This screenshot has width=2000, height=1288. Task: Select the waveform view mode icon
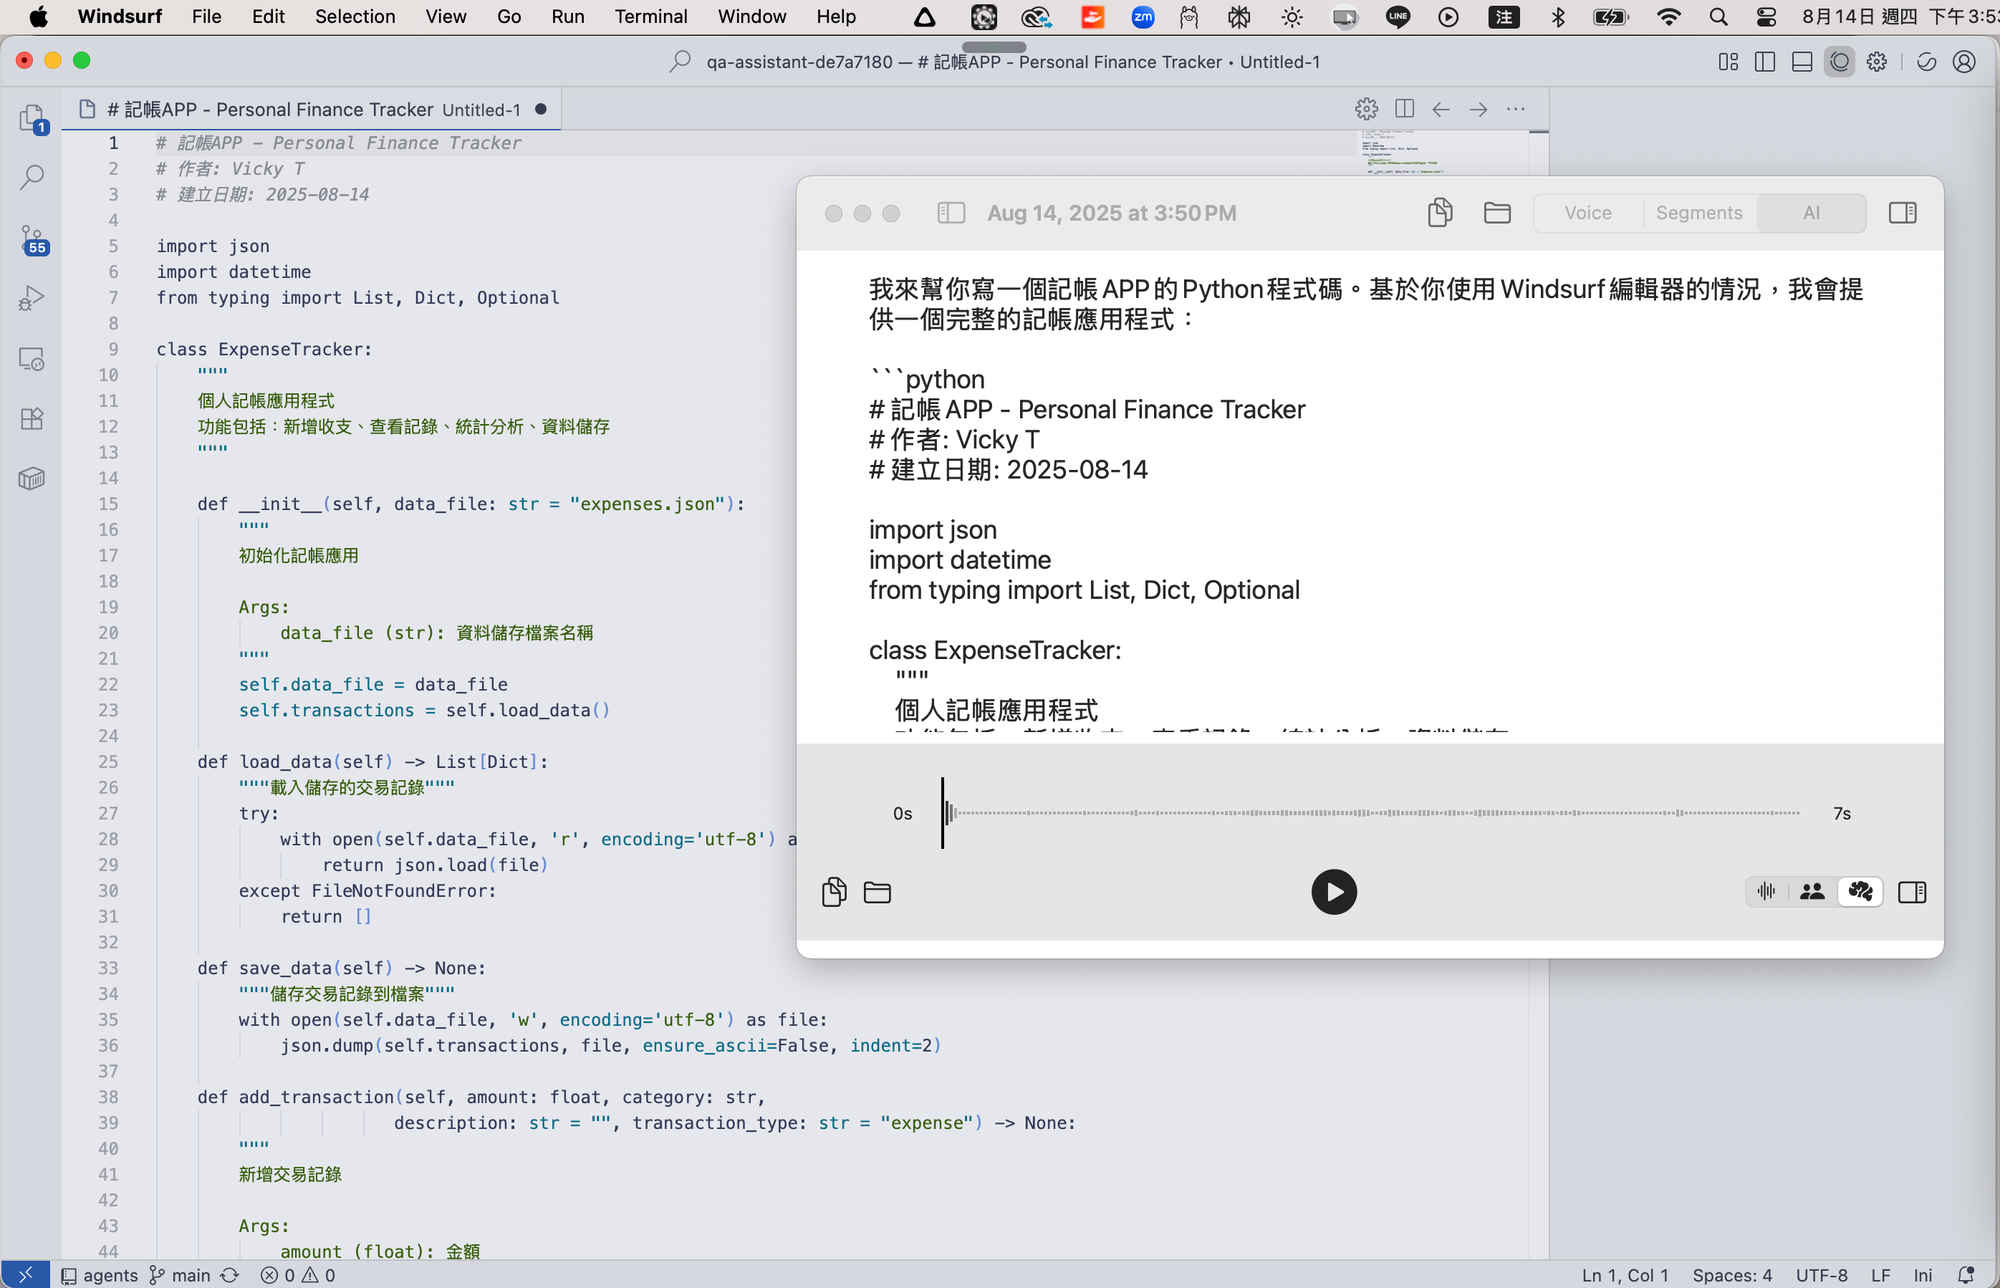point(1767,891)
